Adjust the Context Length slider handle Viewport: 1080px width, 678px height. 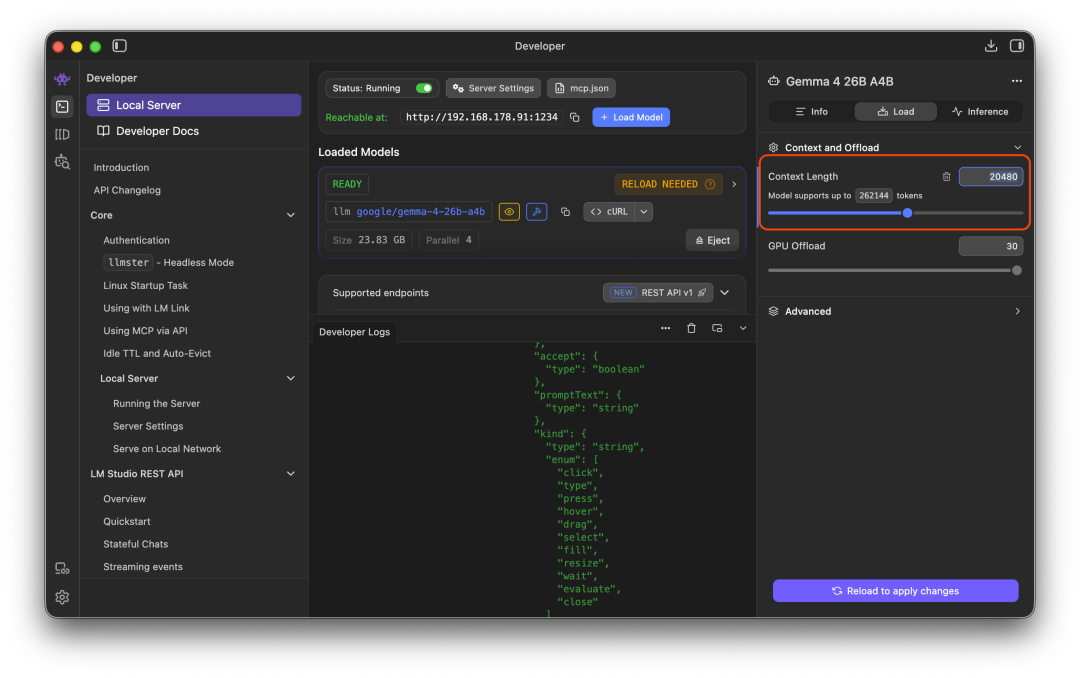(907, 213)
